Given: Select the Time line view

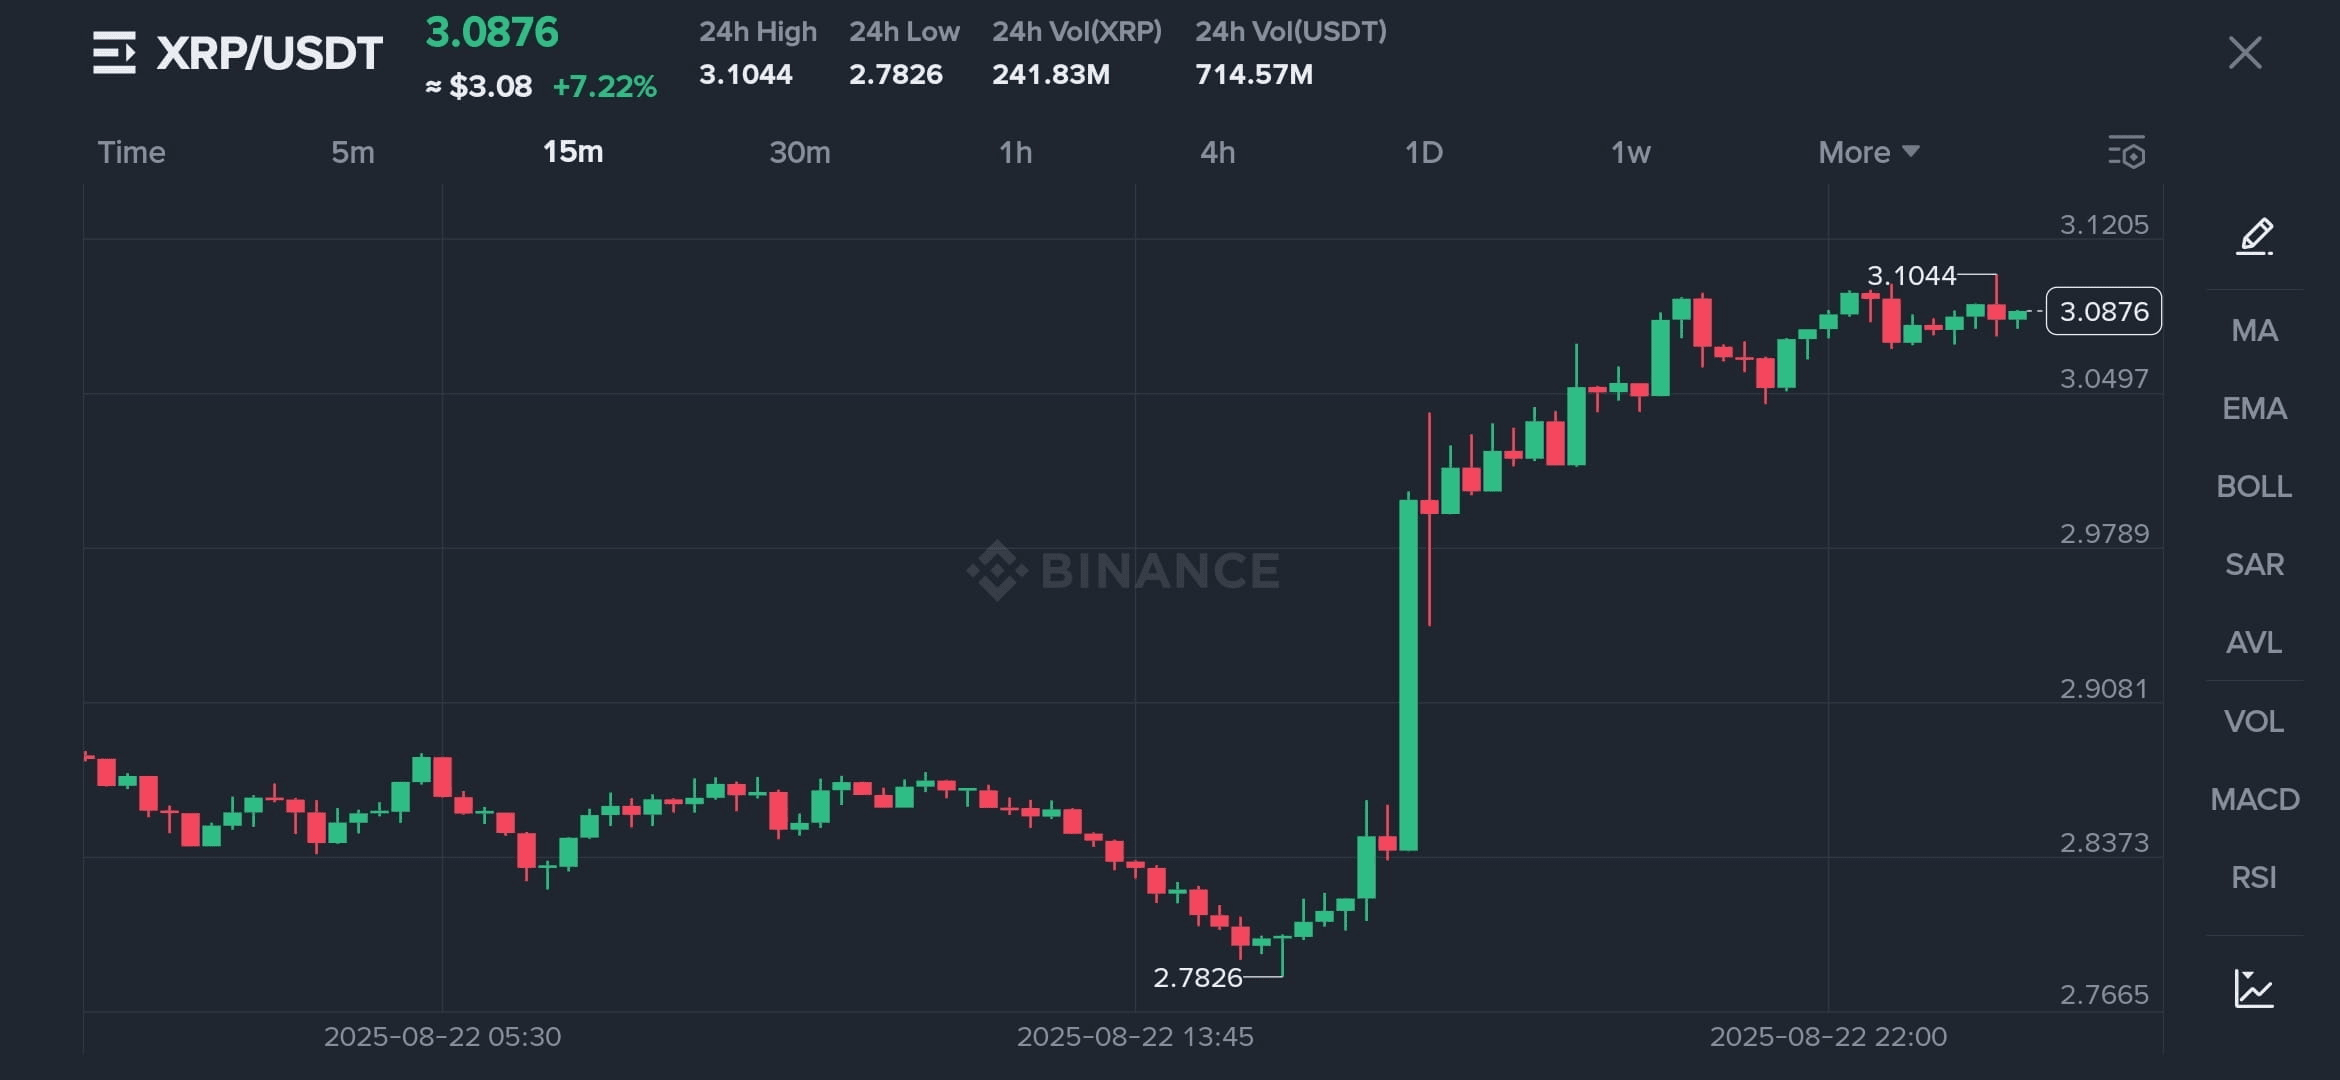Looking at the screenshot, I should (x=131, y=152).
